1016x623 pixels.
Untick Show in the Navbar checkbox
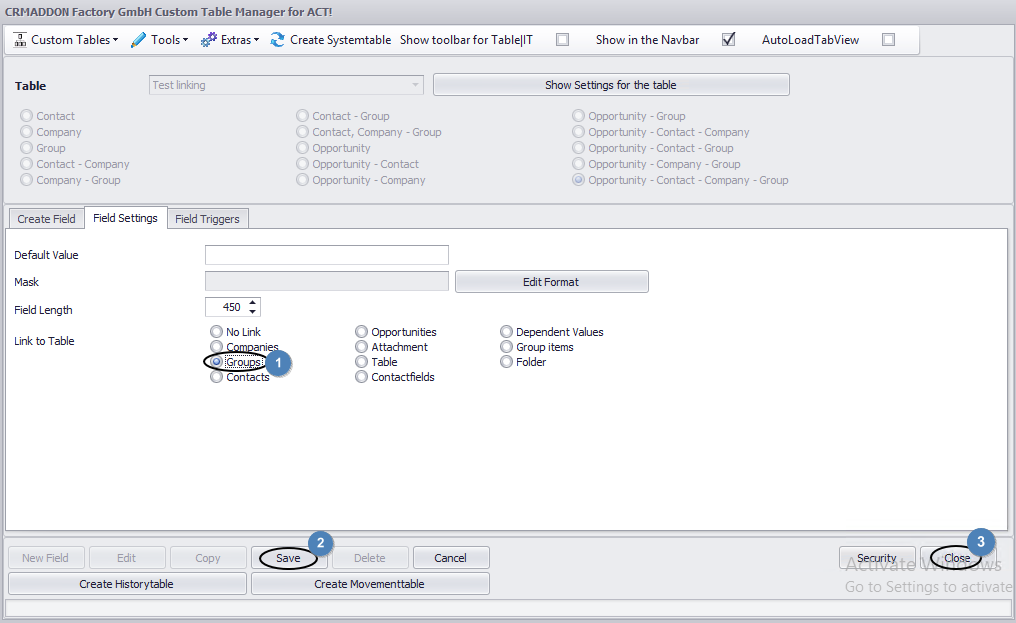728,40
